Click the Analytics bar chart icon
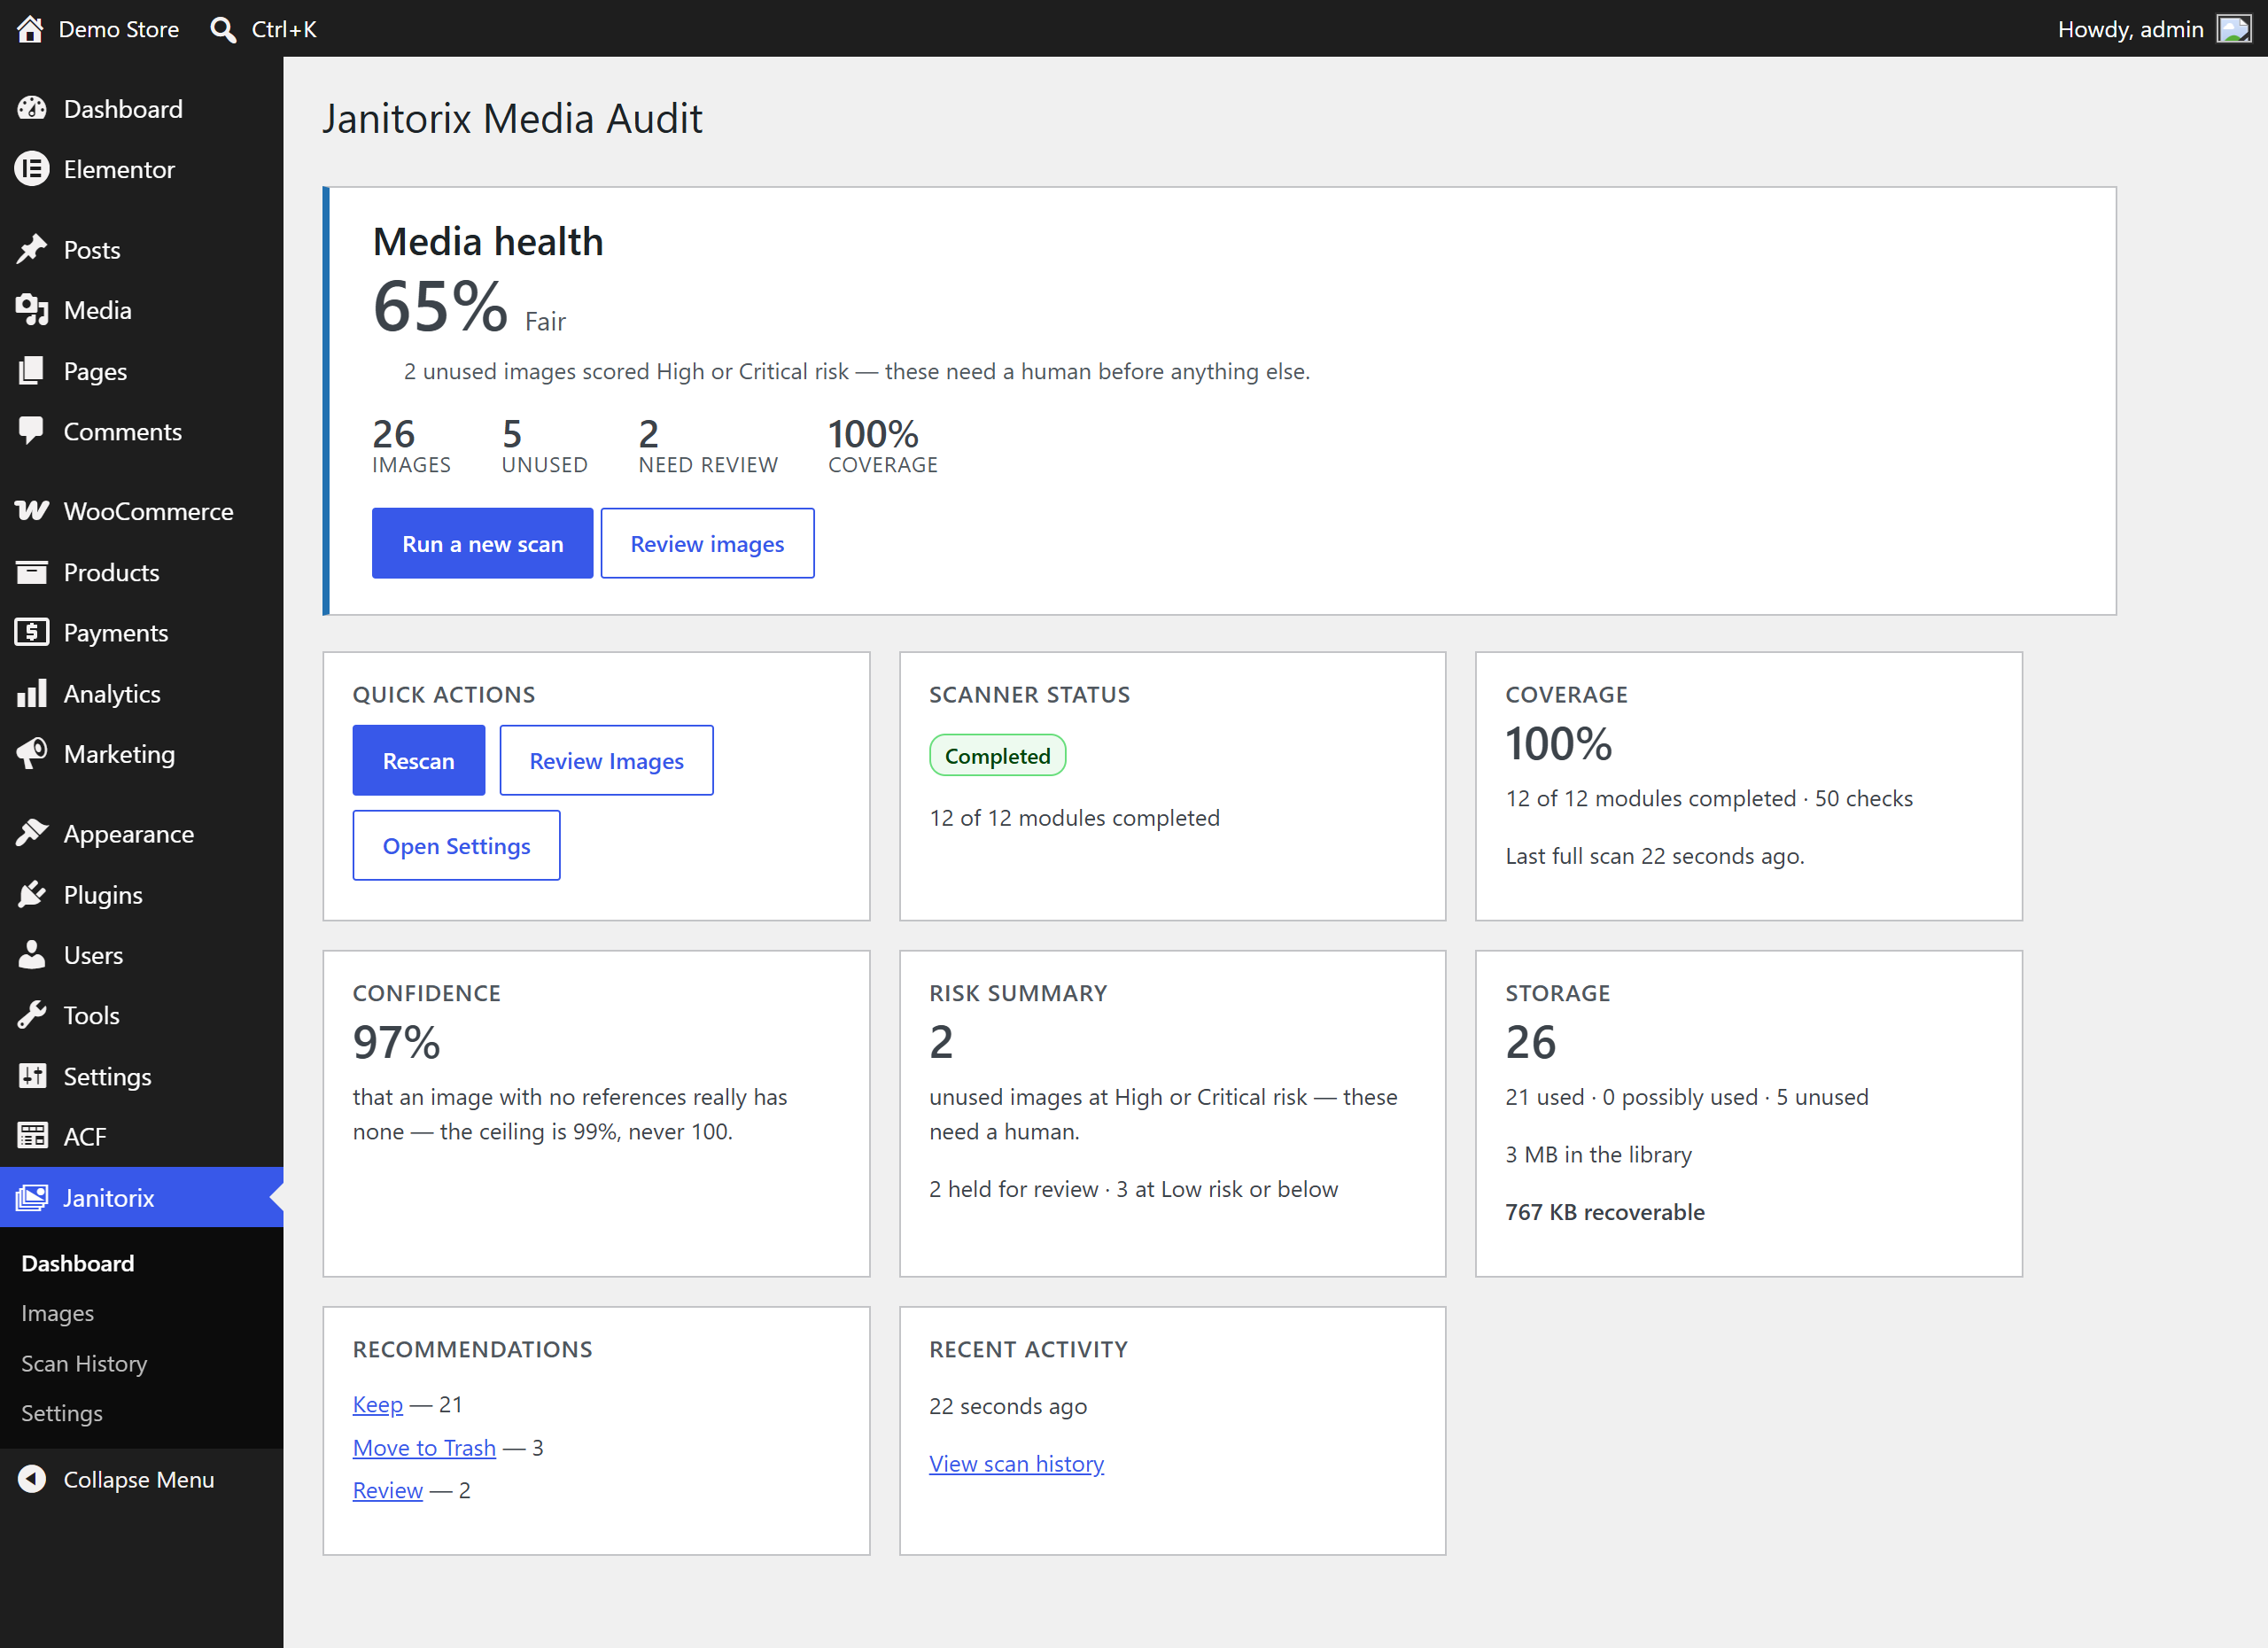Viewport: 2268px width, 1648px height. 32,693
